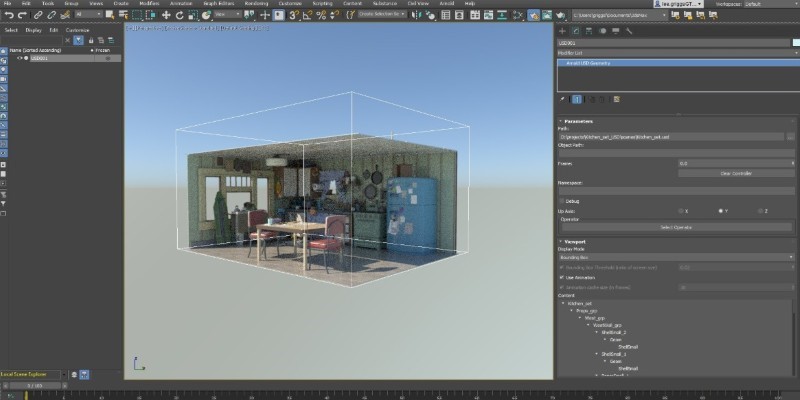Click the Undo arrow in the main toolbar

[x=9, y=15]
